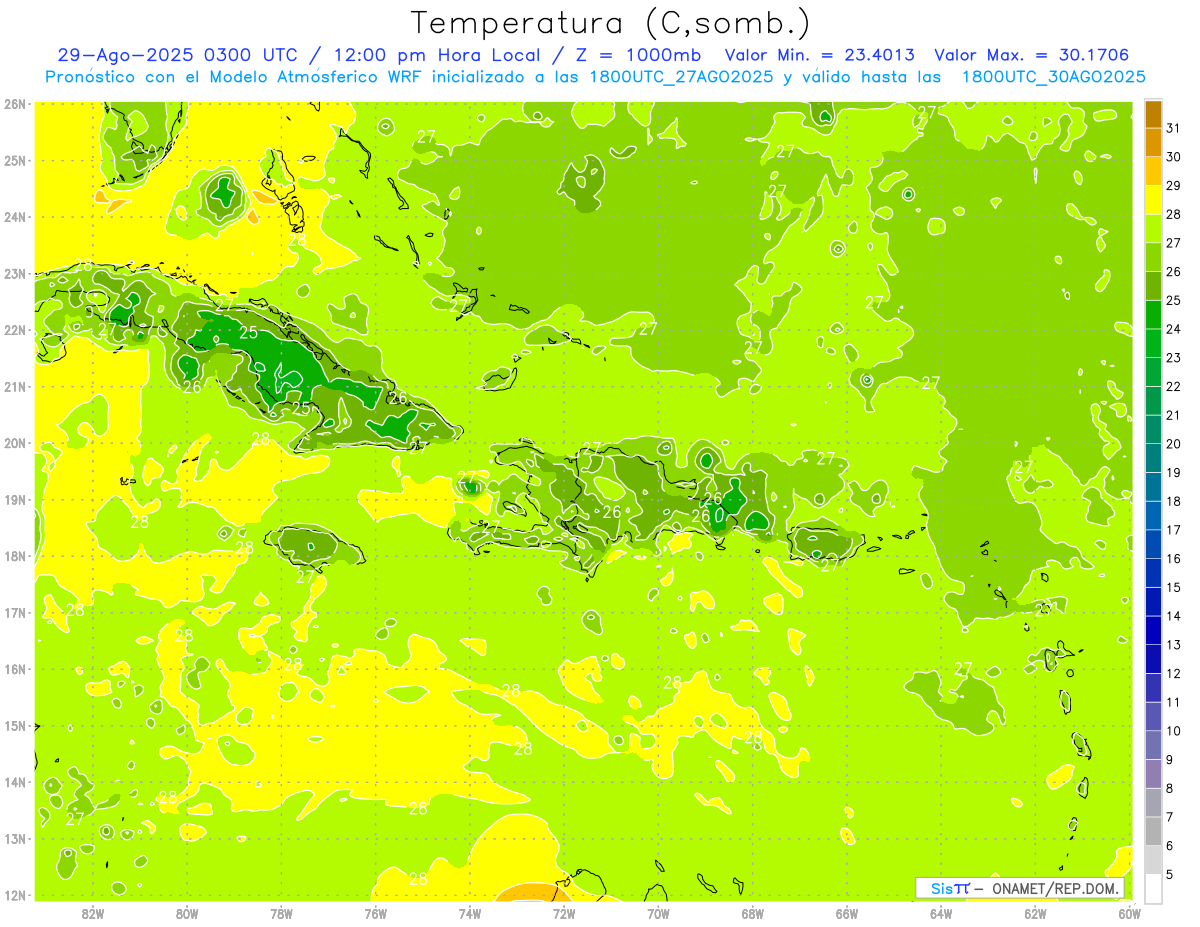Click the "Valor Max. = 30.1706" value
The height and width of the screenshot is (927, 1200).
(x=1031, y=55)
